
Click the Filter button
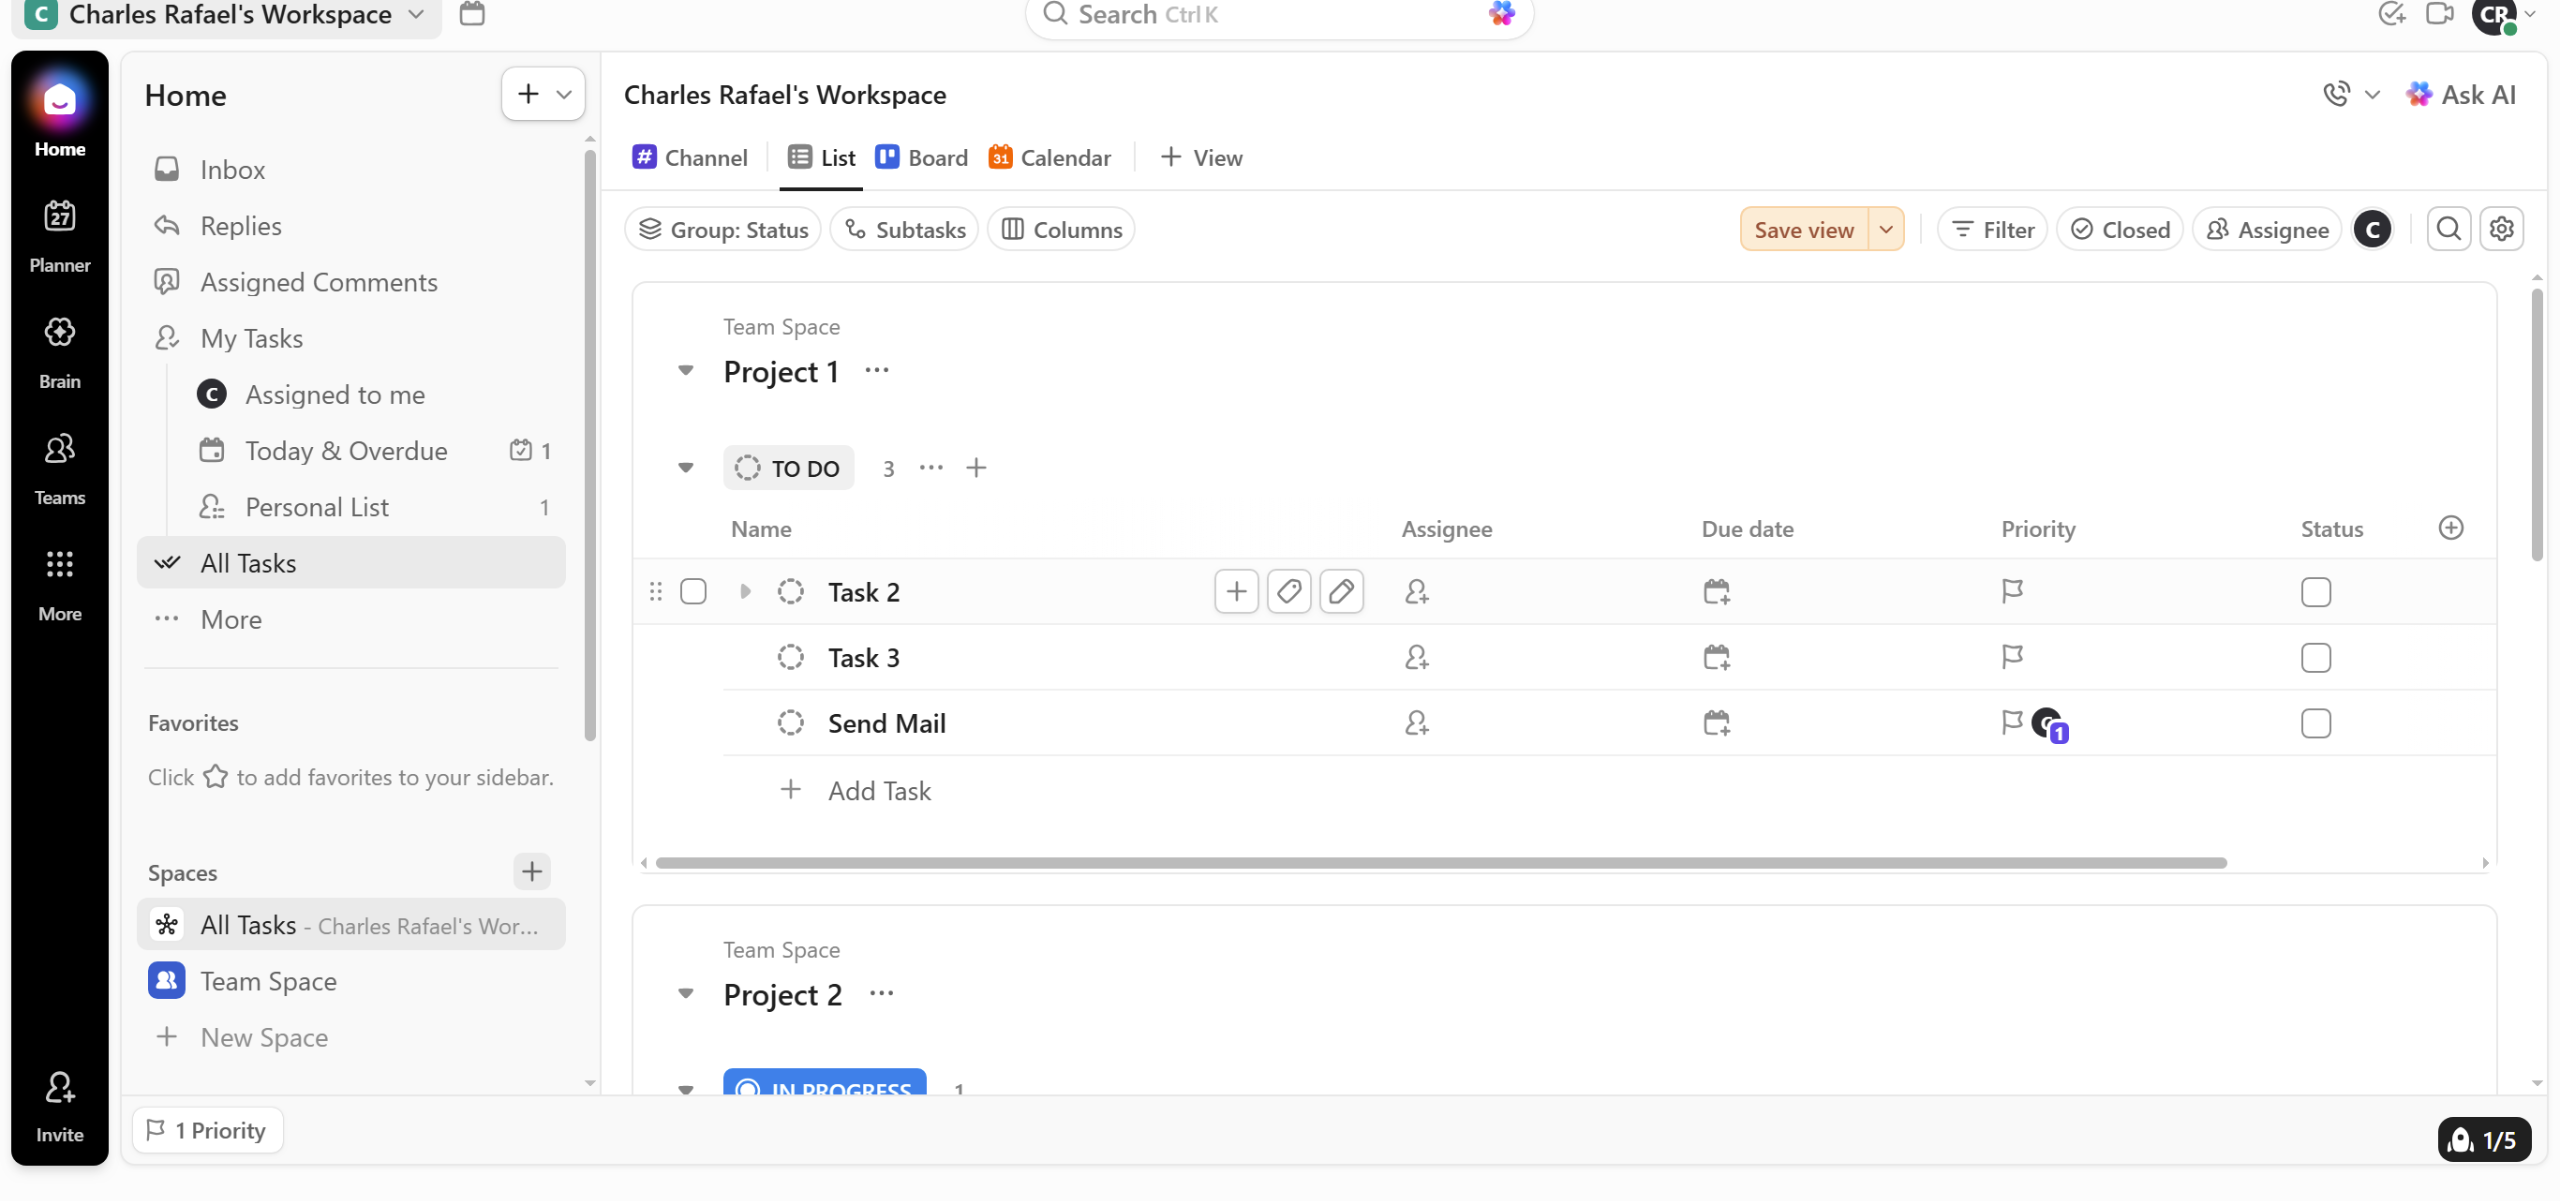(1992, 229)
